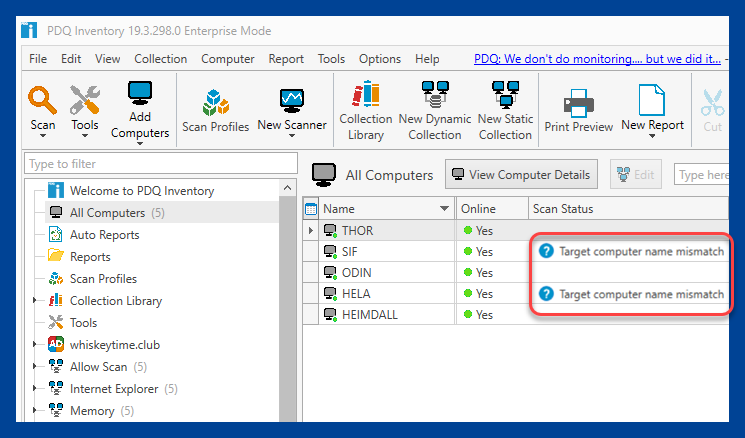The width and height of the screenshot is (745, 438).
Task: Select Welcome to PDQ Inventory tree item
Action: click(142, 190)
